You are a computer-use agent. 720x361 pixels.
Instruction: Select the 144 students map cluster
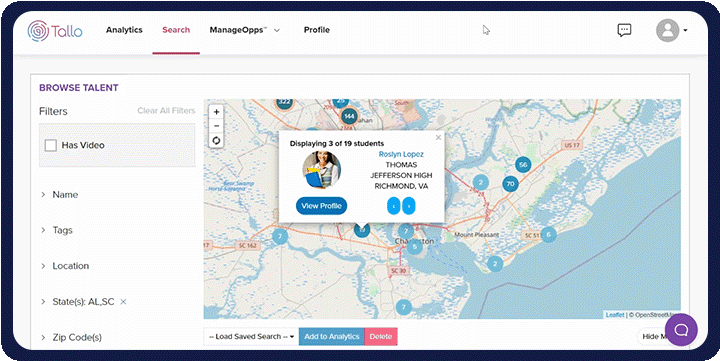(x=349, y=117)
